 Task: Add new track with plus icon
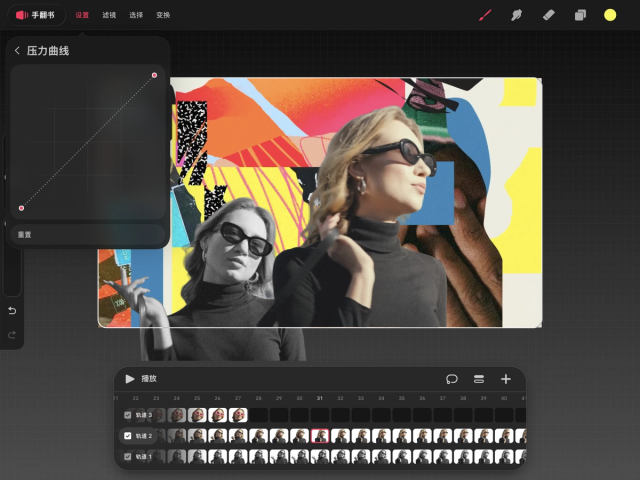tap(506, 379)
